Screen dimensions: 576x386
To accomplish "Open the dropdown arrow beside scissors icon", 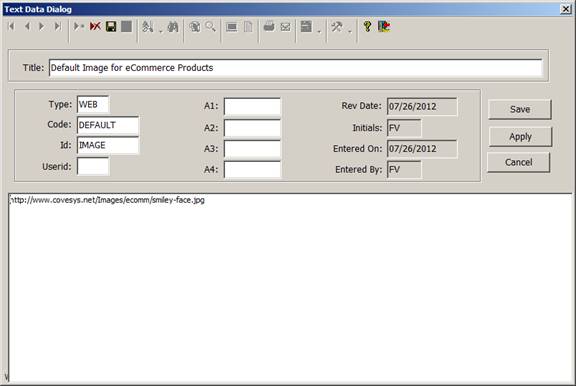I will pyautogui.click(x=161, y=31).
